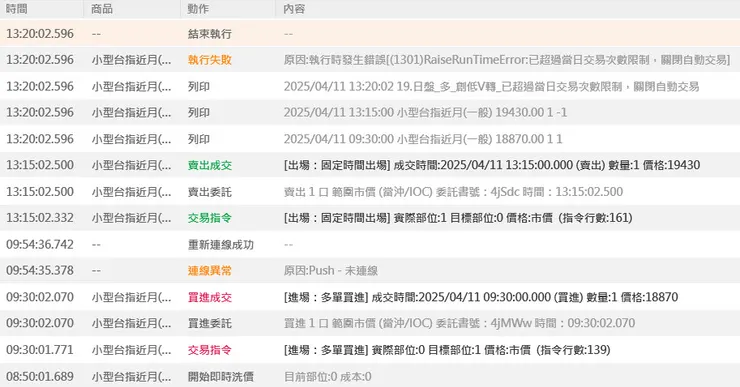The image size is (740, 387).
Task: Select the 原因:Push - 未連線 message
Action: point(330,271)
